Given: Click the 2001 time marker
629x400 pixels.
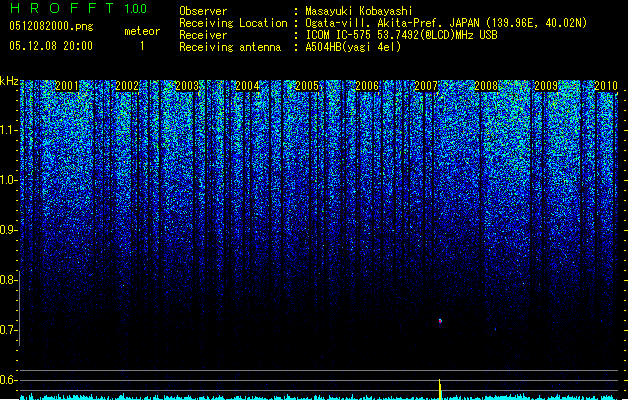Looking at the screenshot, I should 67,86.
